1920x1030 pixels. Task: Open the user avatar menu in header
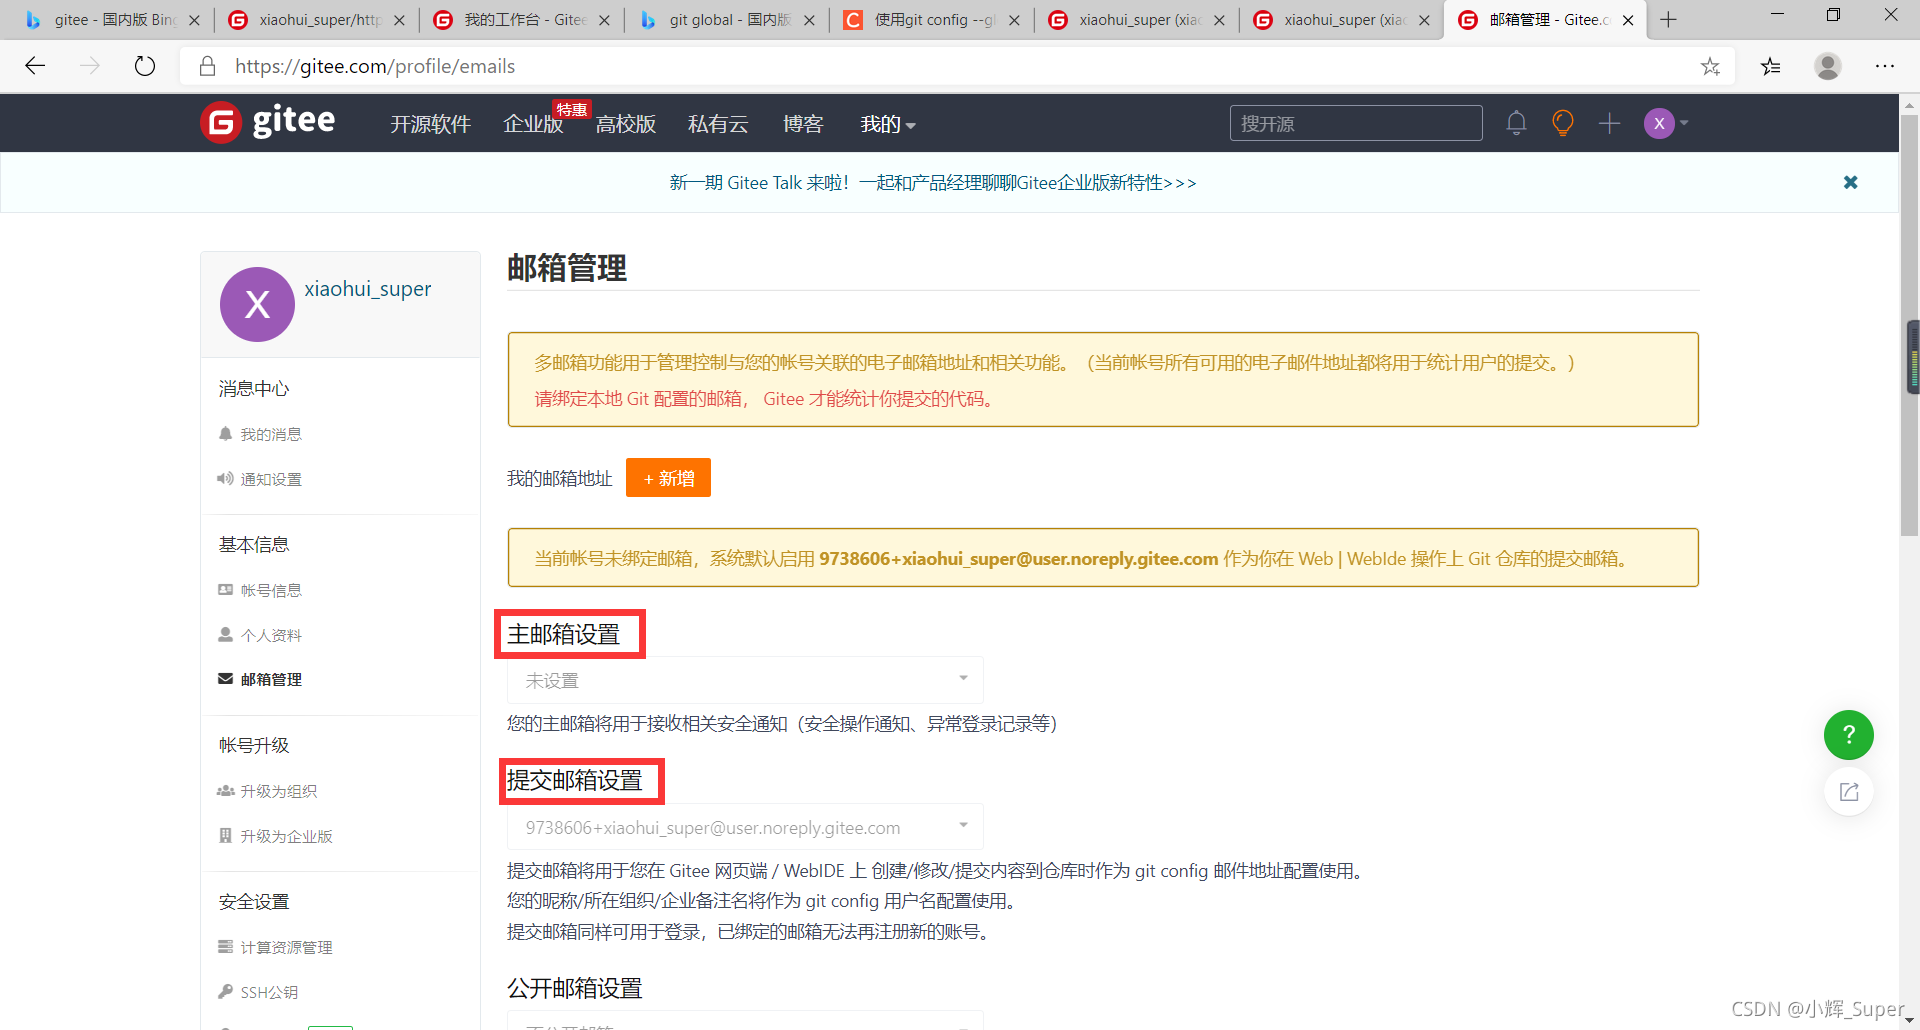[x=1665, y=123]
